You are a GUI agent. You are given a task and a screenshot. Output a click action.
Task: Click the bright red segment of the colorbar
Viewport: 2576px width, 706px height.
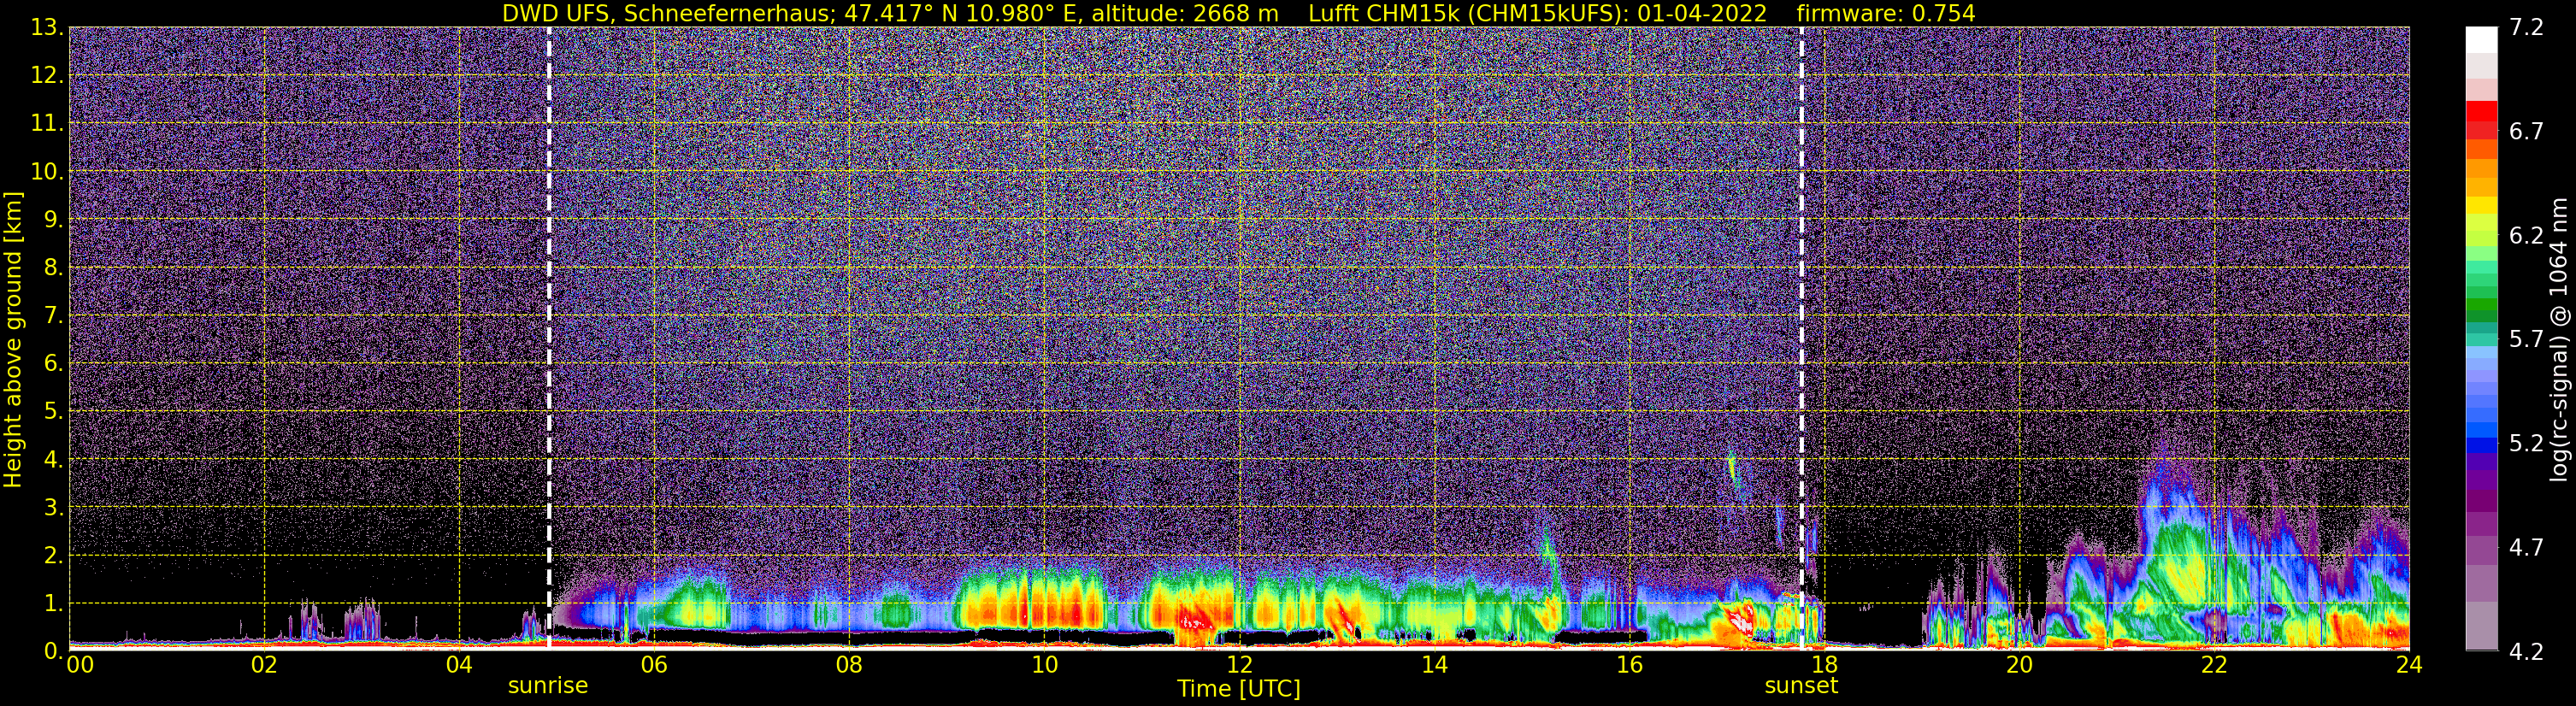pos(2481,111)
